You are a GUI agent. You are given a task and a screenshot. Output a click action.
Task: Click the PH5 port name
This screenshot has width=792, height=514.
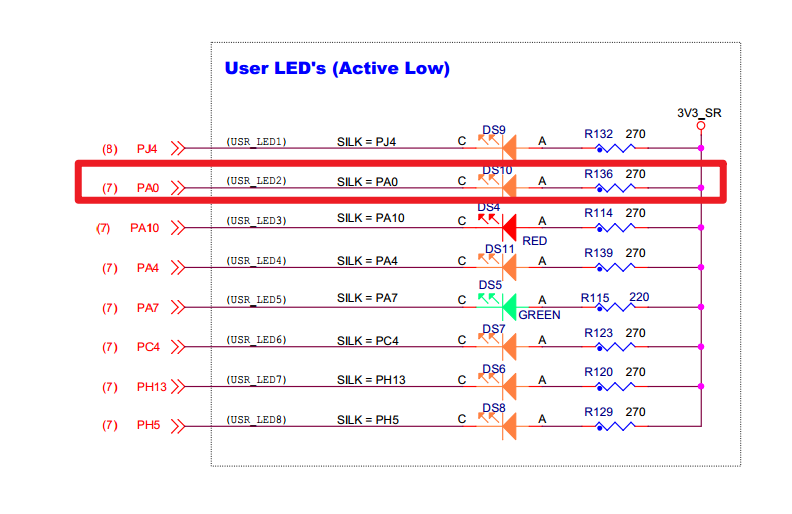click(148, 425)
